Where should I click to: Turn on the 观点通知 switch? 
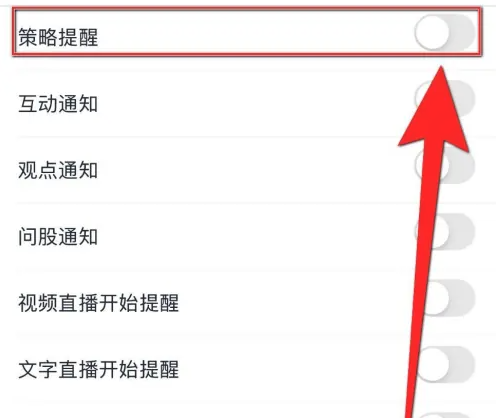(x=445, y=165)
